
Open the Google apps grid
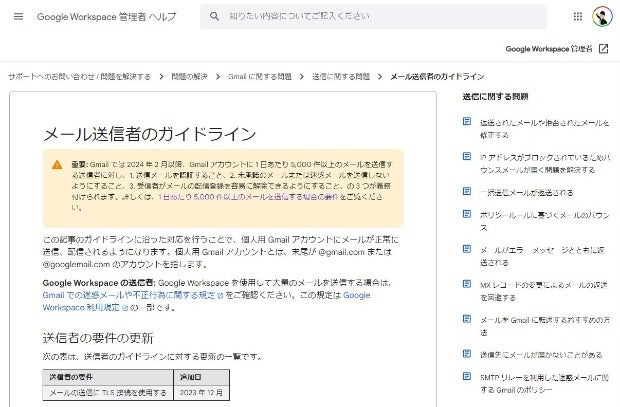[x=578, y=17]
